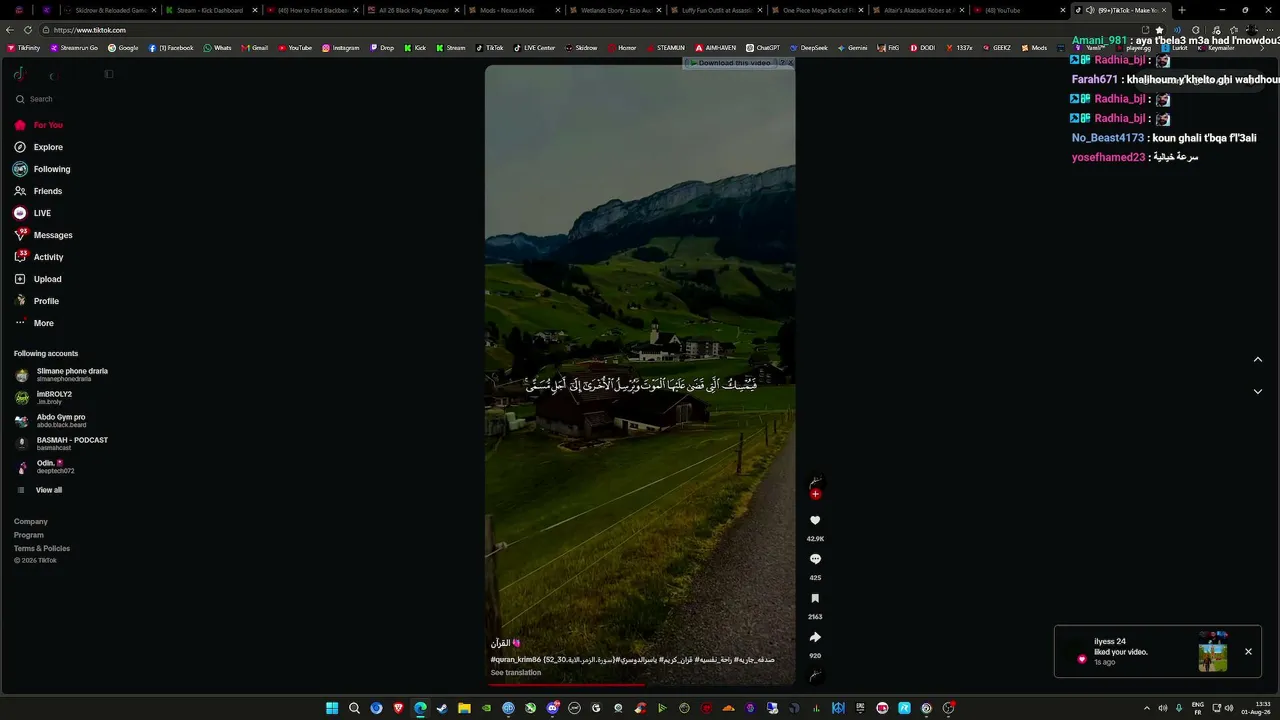Mute the TikTok tab audio
The width and height of the screenshot is (1280, 720).
click(x=1090, y=10)
